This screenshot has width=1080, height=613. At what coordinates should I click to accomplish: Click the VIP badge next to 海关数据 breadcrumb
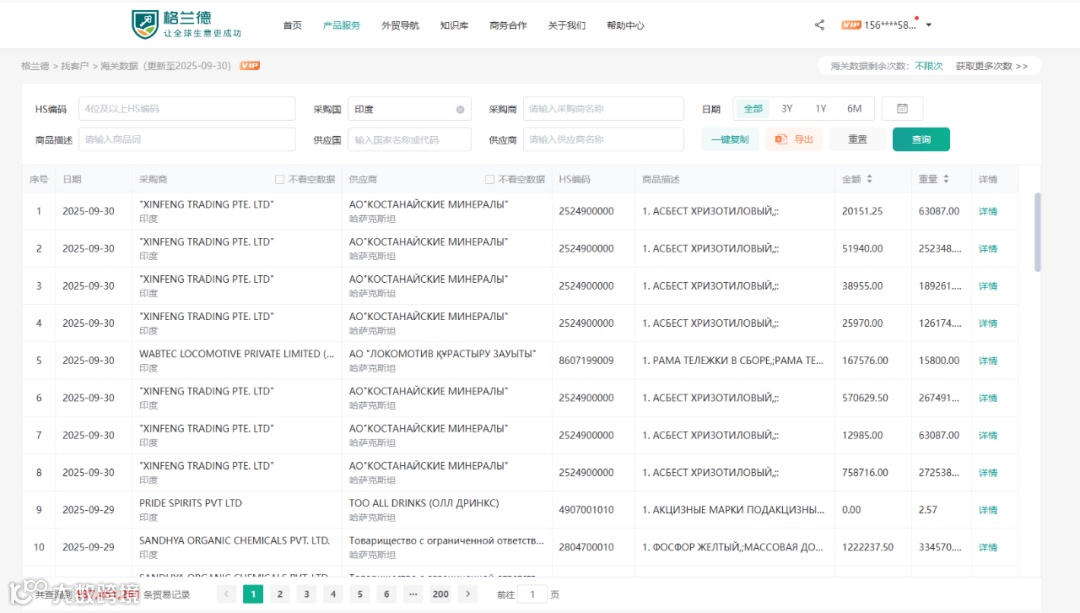pos(249,65)
